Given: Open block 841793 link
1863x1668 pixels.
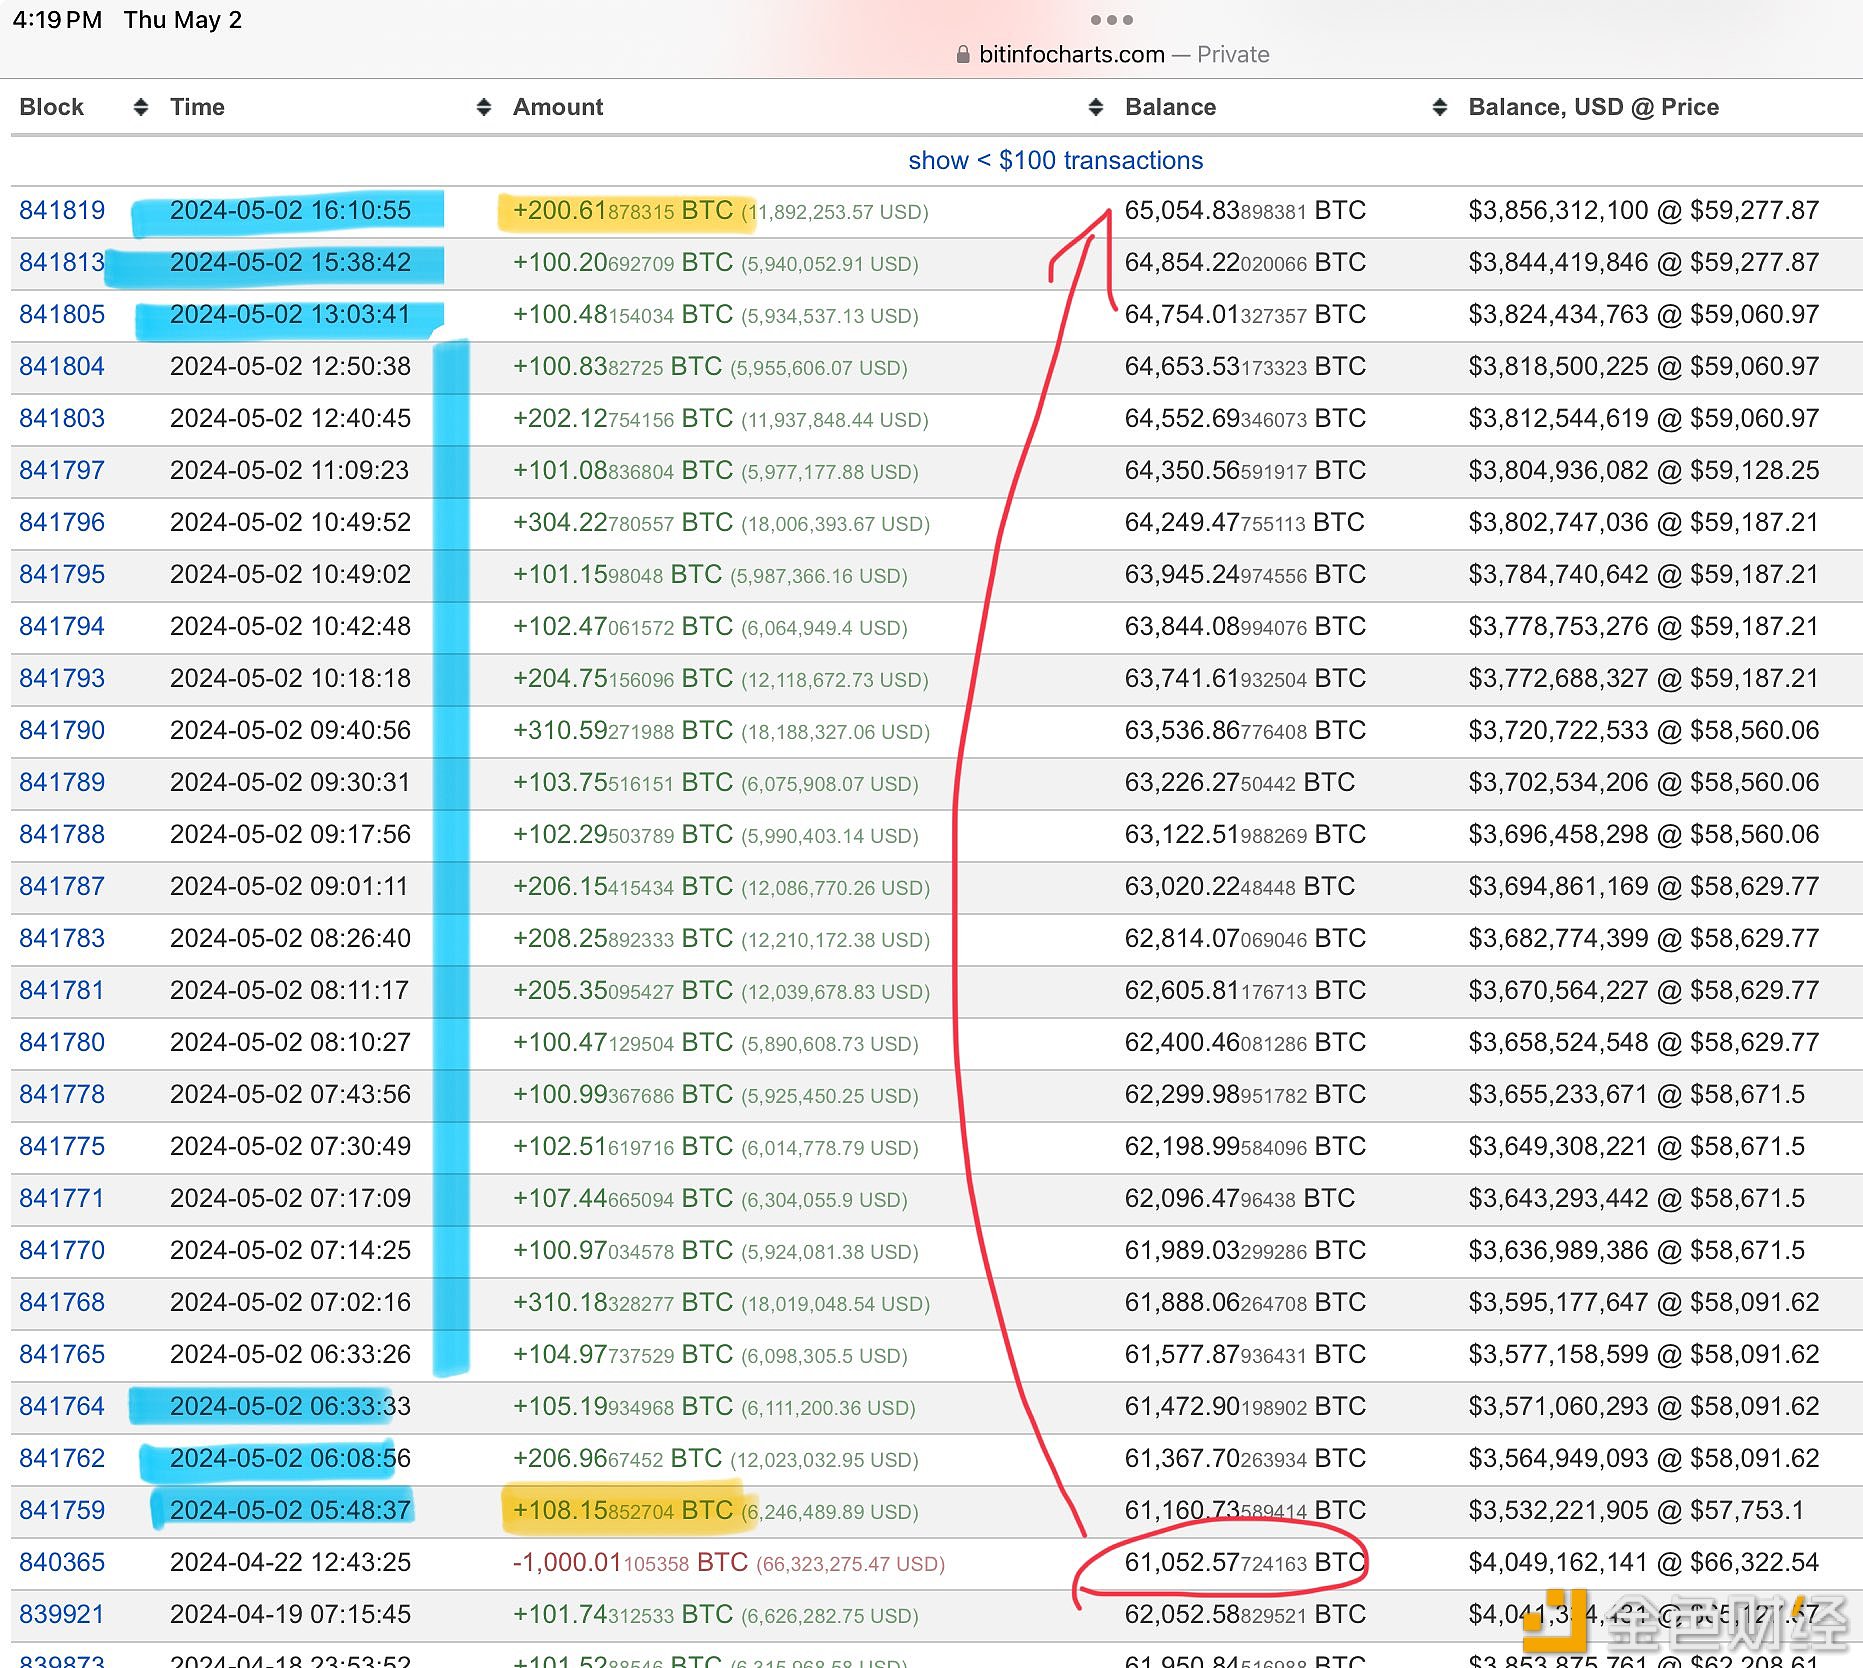Looking at the screenshot, I should click(x=62, y=678).
